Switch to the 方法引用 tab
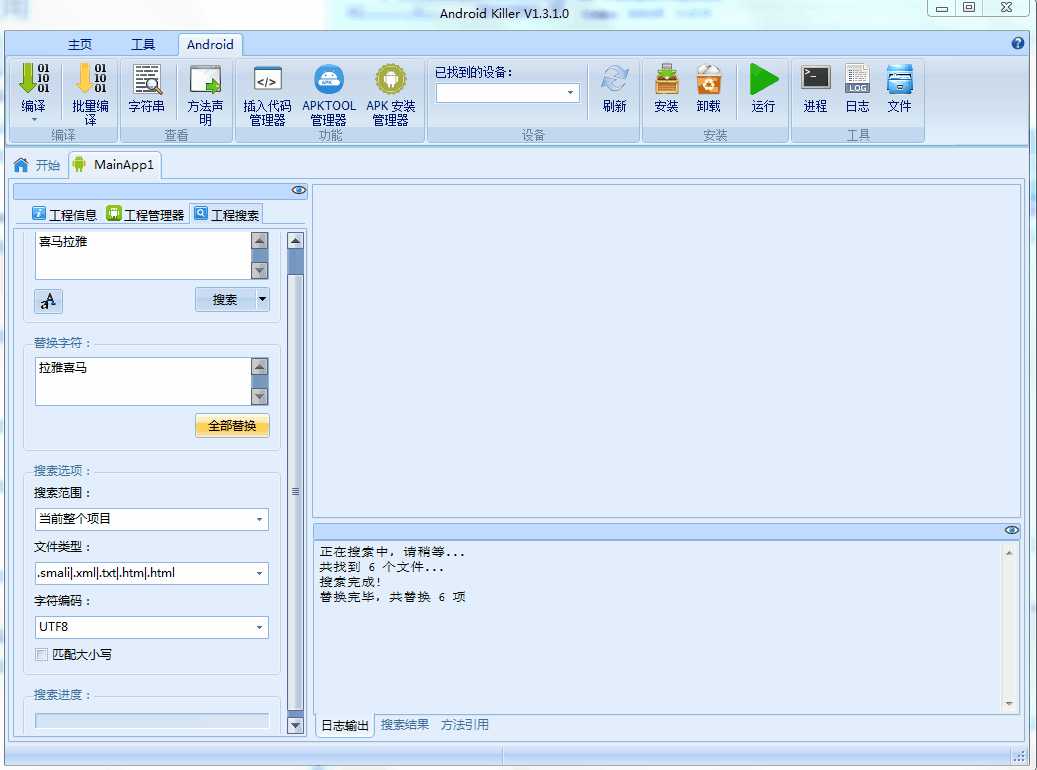Viewport: 1037px width, 770px height. pyautogui.click(x=465, y=725)
